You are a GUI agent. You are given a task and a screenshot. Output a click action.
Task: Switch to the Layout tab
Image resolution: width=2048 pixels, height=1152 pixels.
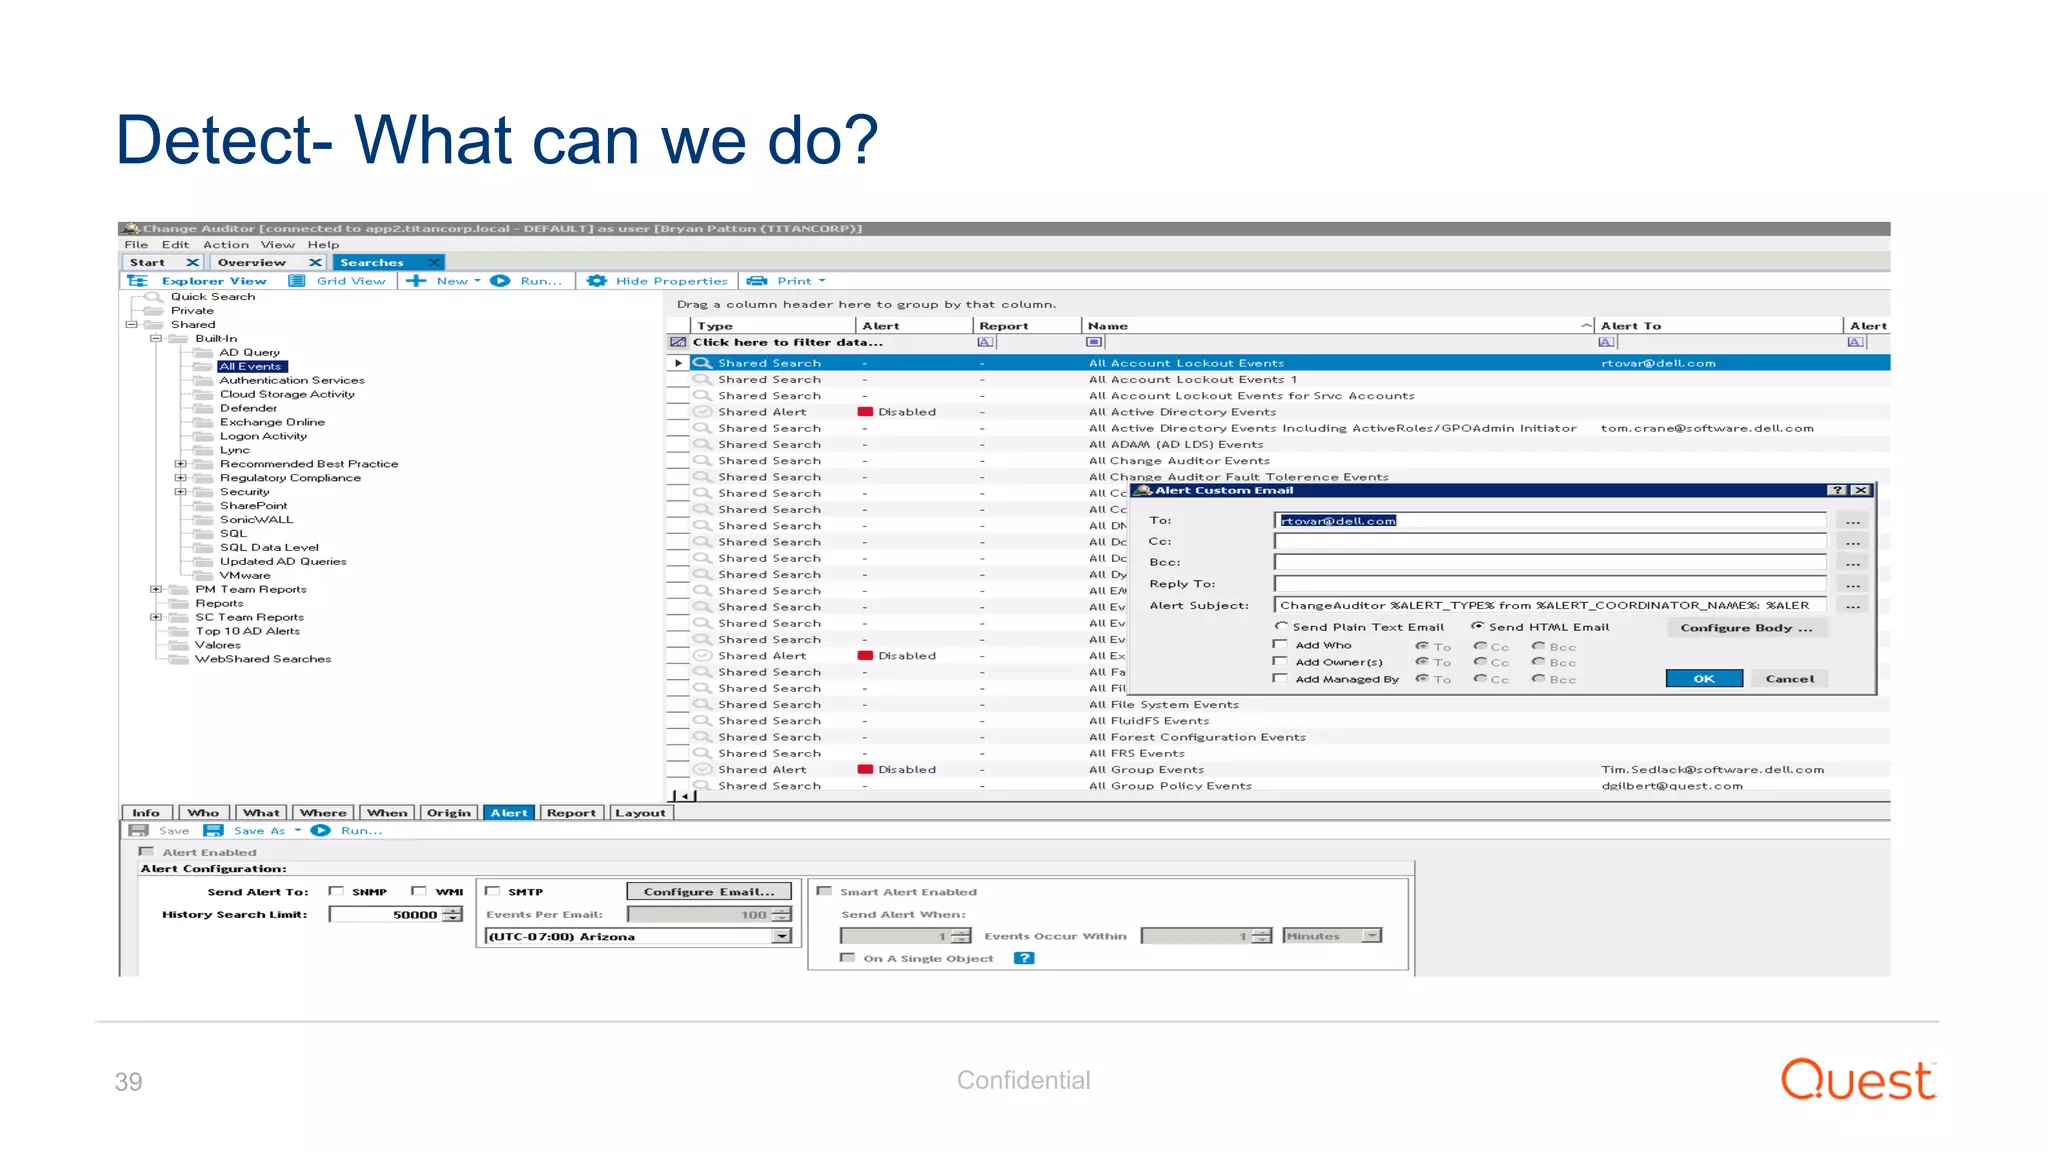[x=640, y=813]
